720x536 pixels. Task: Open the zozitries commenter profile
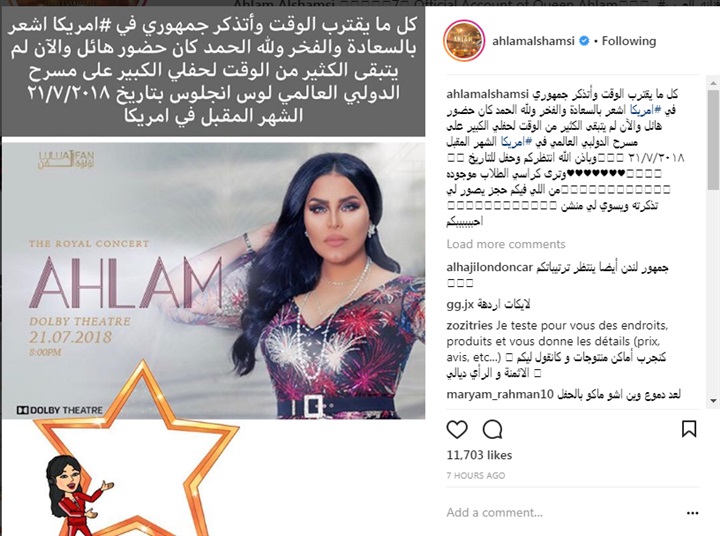click(469, 326)
